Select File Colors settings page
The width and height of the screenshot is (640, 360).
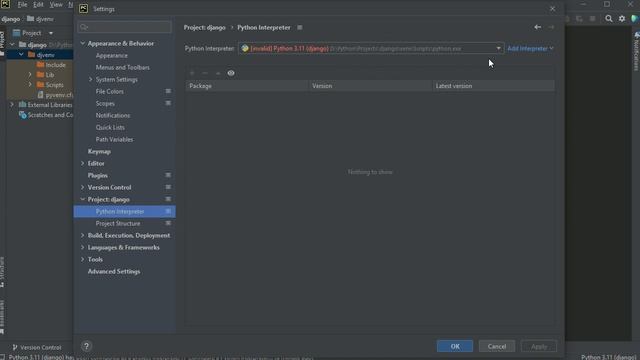(109, 91)
